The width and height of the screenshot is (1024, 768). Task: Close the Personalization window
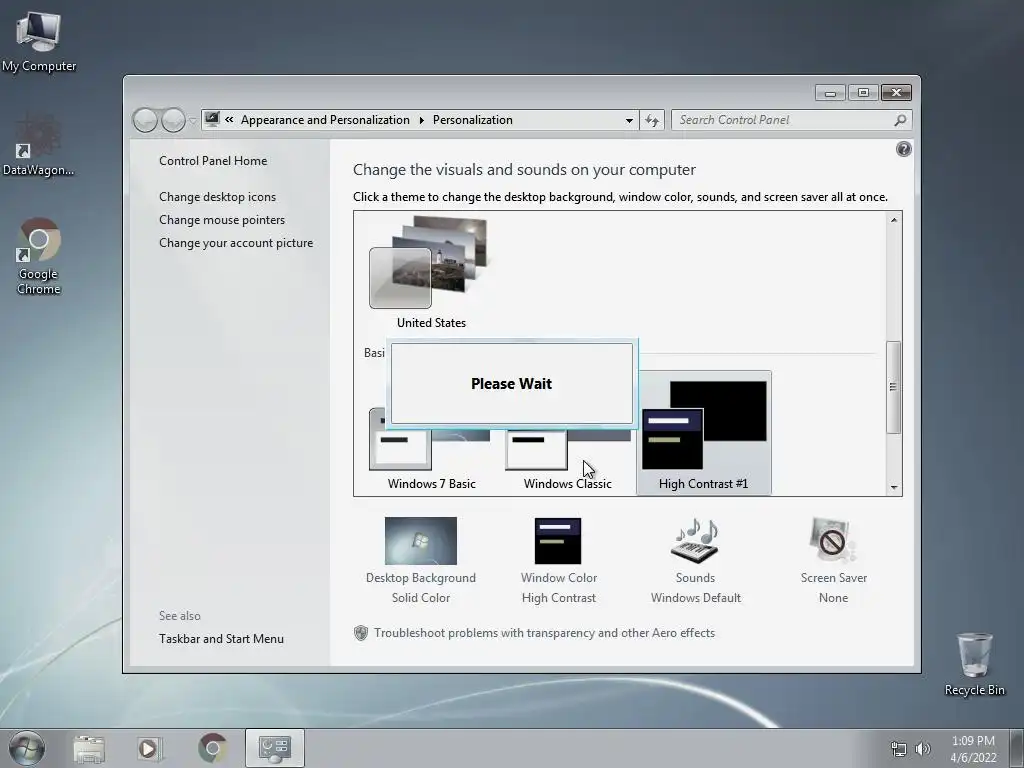pyautogui.click(x=896, y=93)
